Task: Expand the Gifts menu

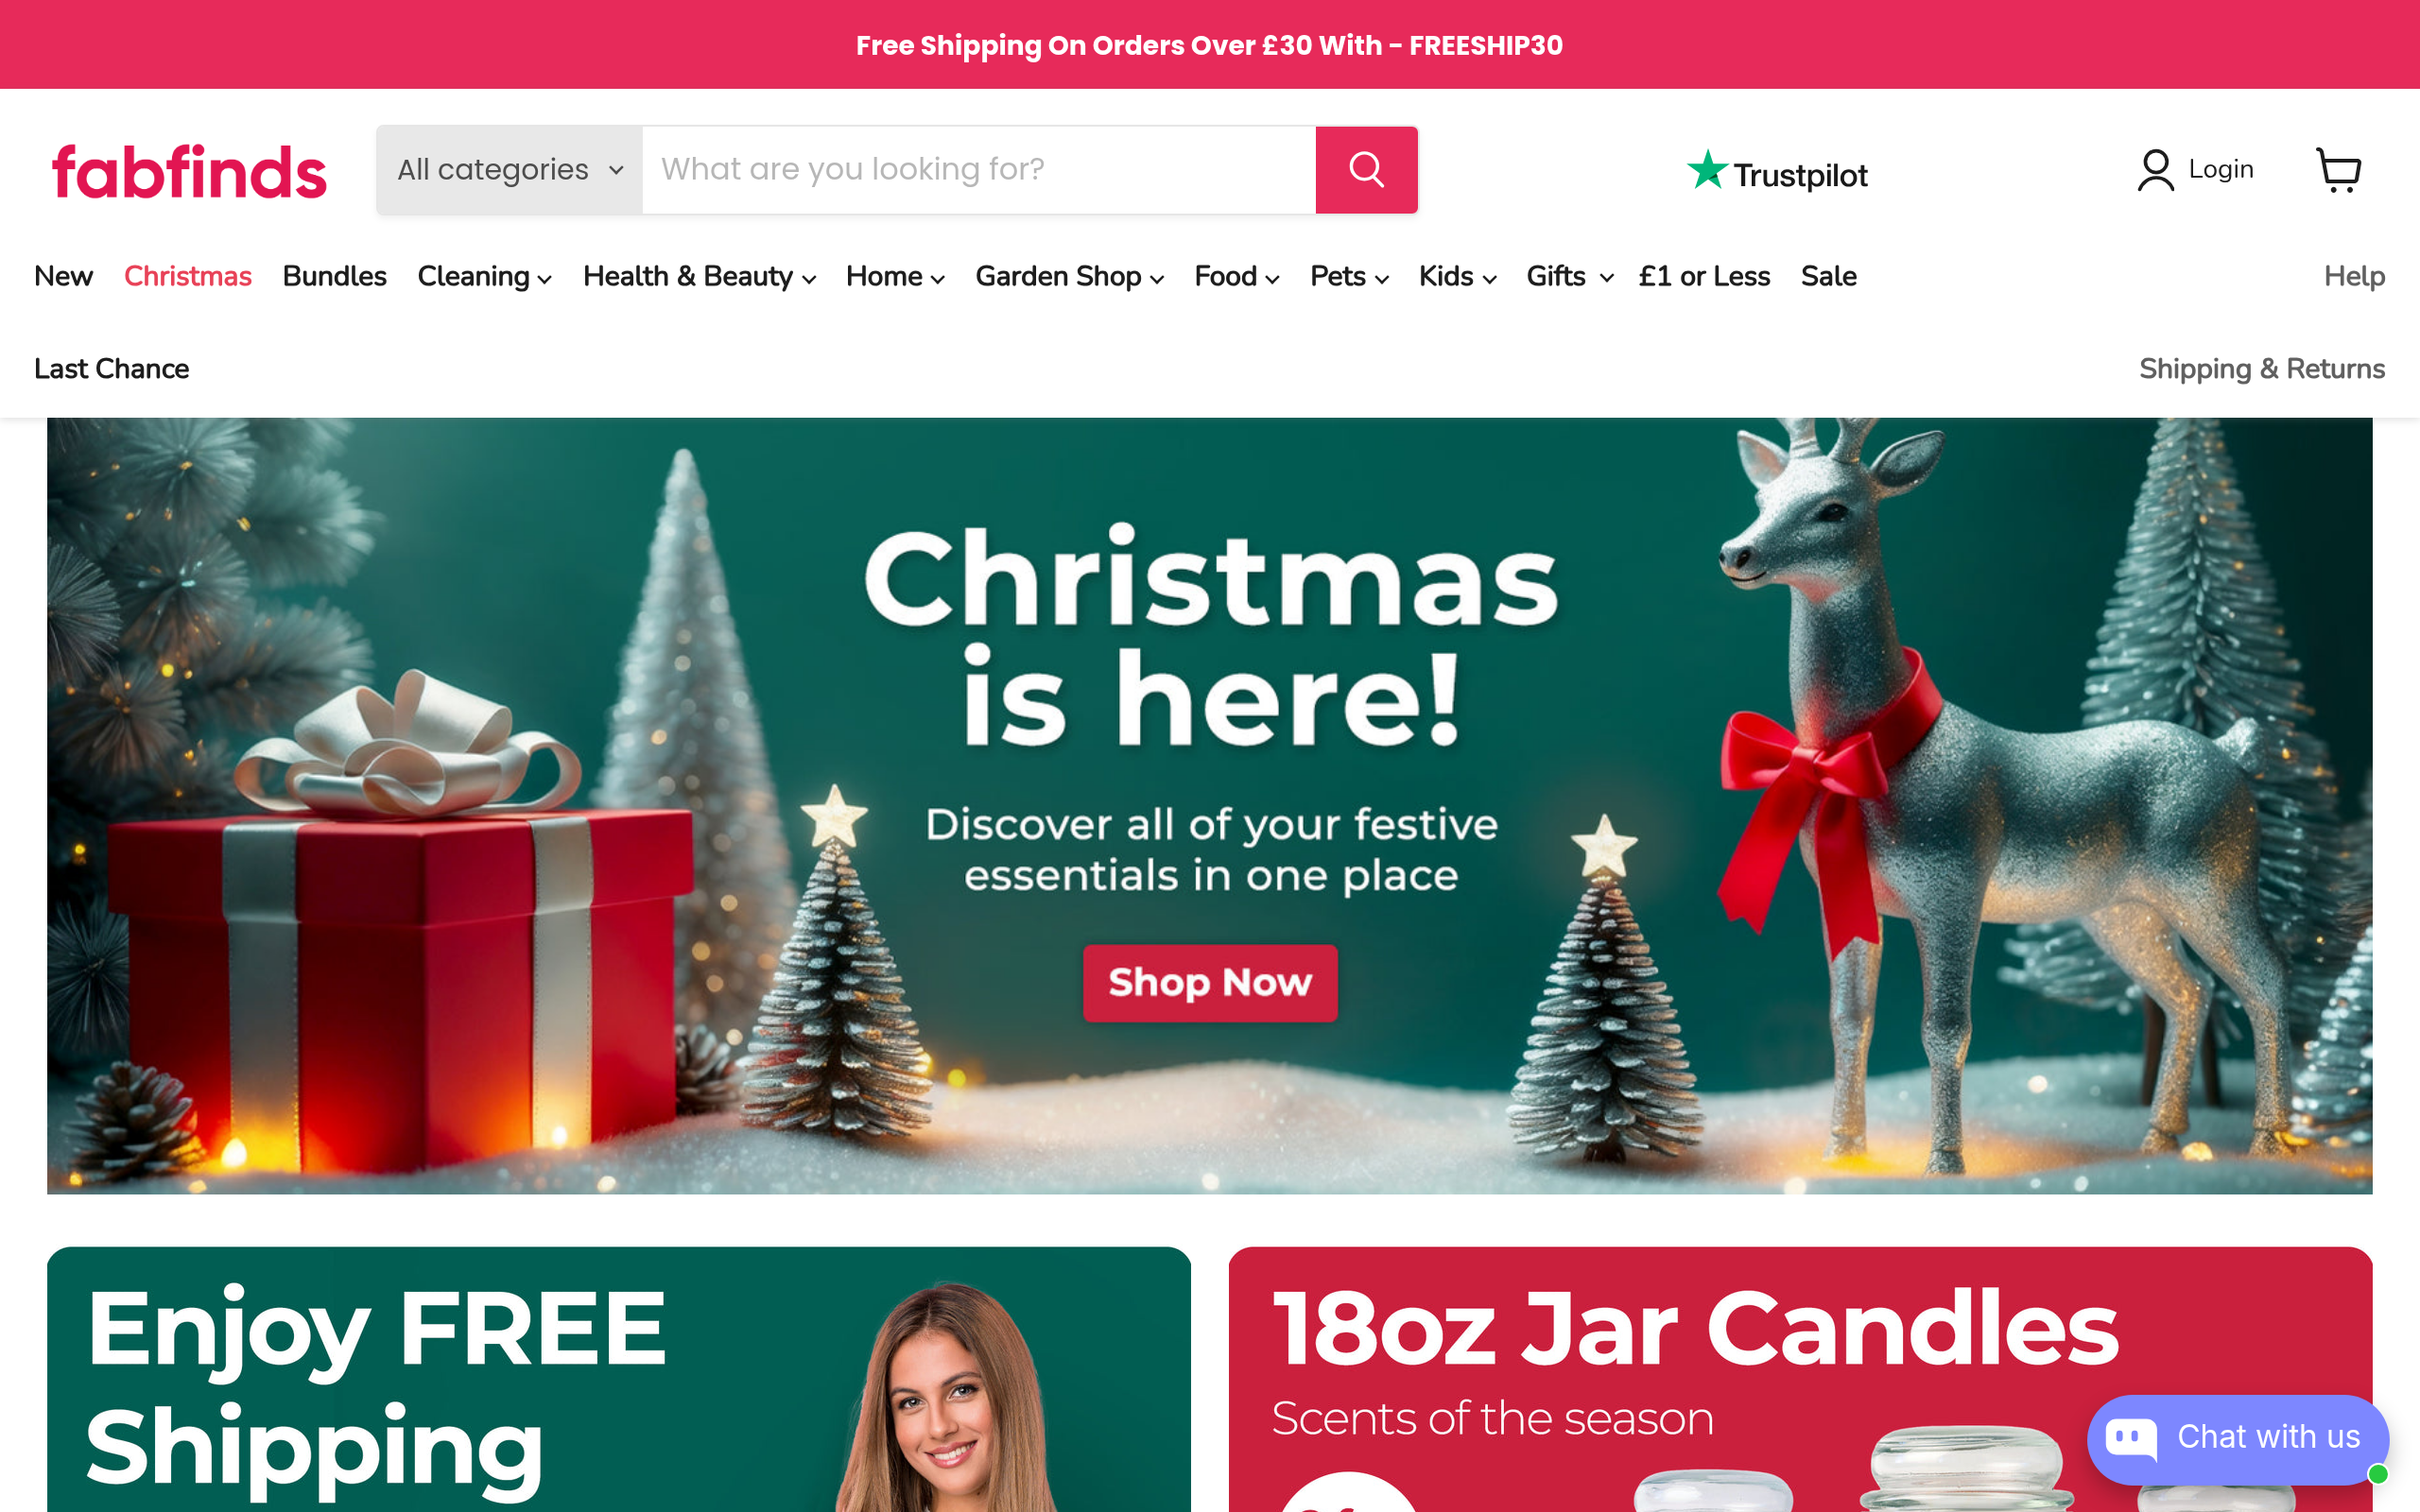Action: [x=1569, y=276]
